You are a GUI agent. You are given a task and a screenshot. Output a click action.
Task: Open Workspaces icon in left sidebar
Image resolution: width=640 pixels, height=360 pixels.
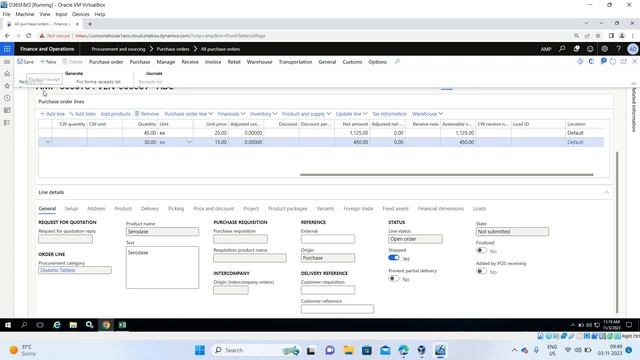tap(7, 111)
